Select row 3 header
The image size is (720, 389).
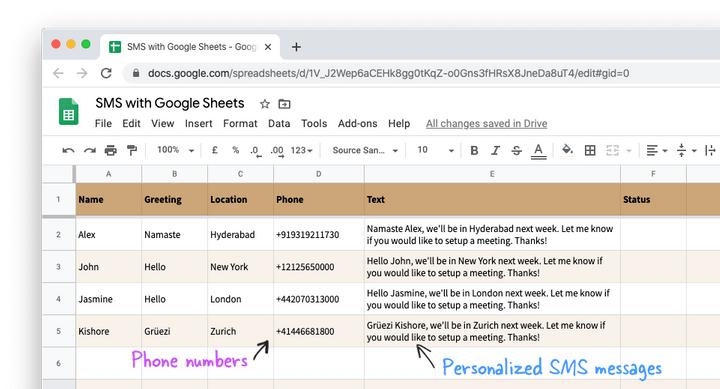58,266
